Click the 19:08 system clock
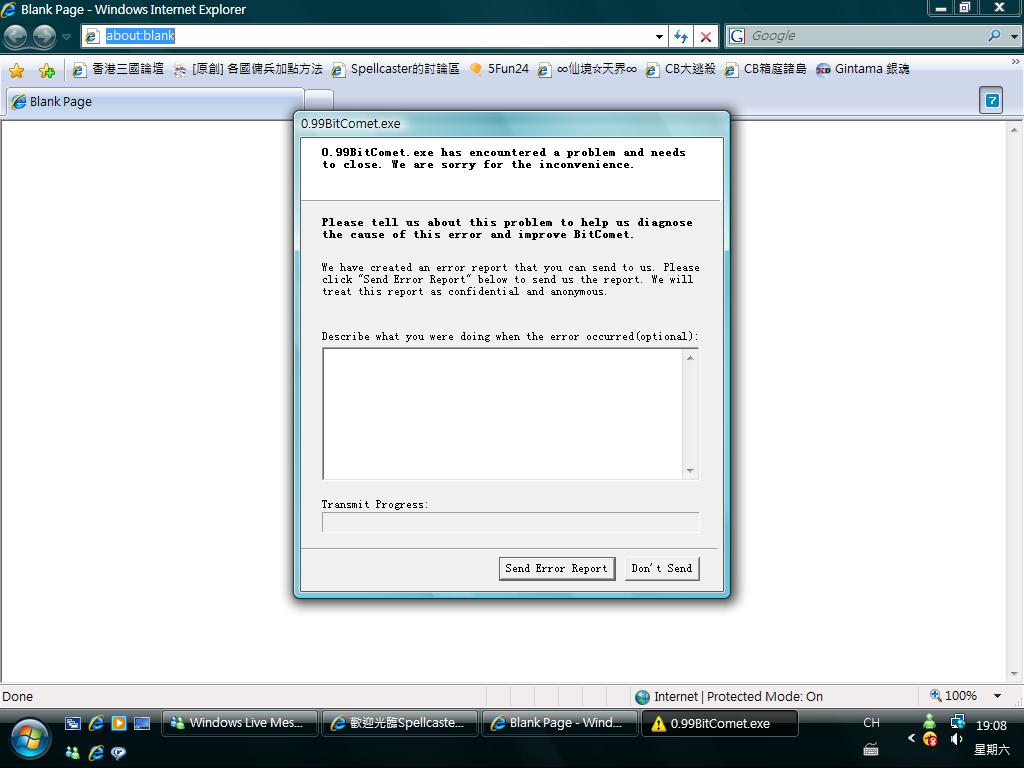This screenshot has width=1024, height=768. point(991,726)
